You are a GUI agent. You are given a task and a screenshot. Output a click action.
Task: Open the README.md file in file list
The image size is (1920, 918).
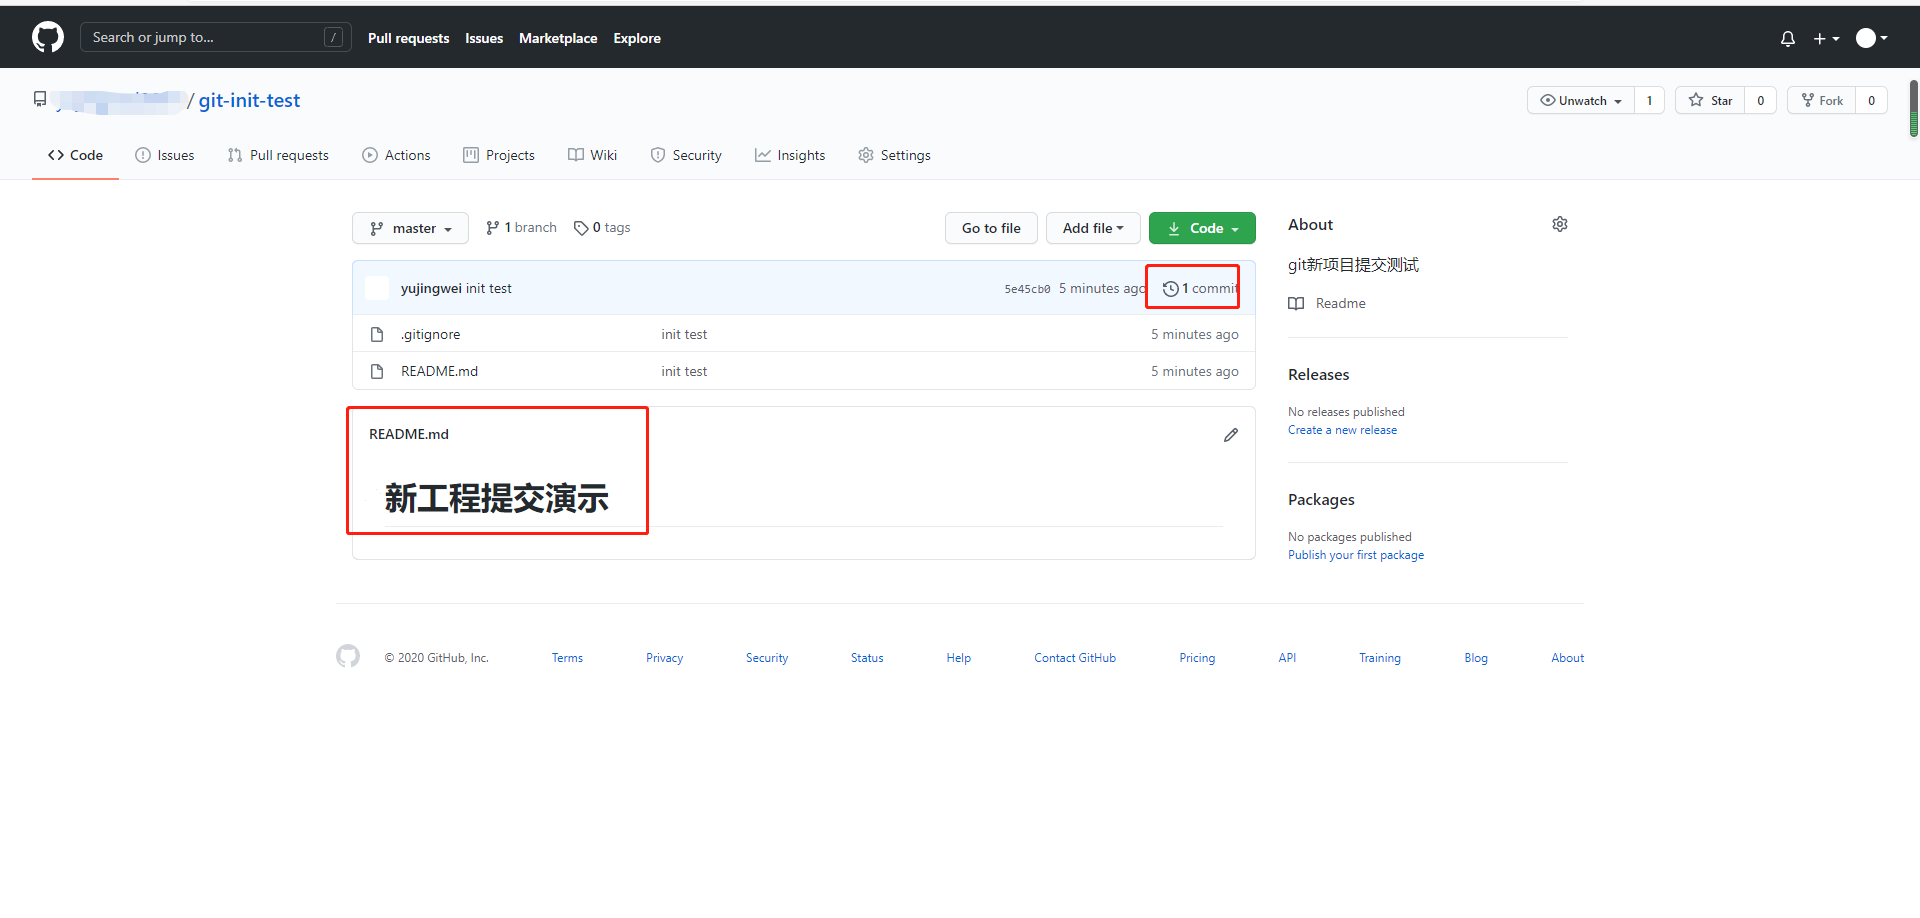(x=439, y=371)
